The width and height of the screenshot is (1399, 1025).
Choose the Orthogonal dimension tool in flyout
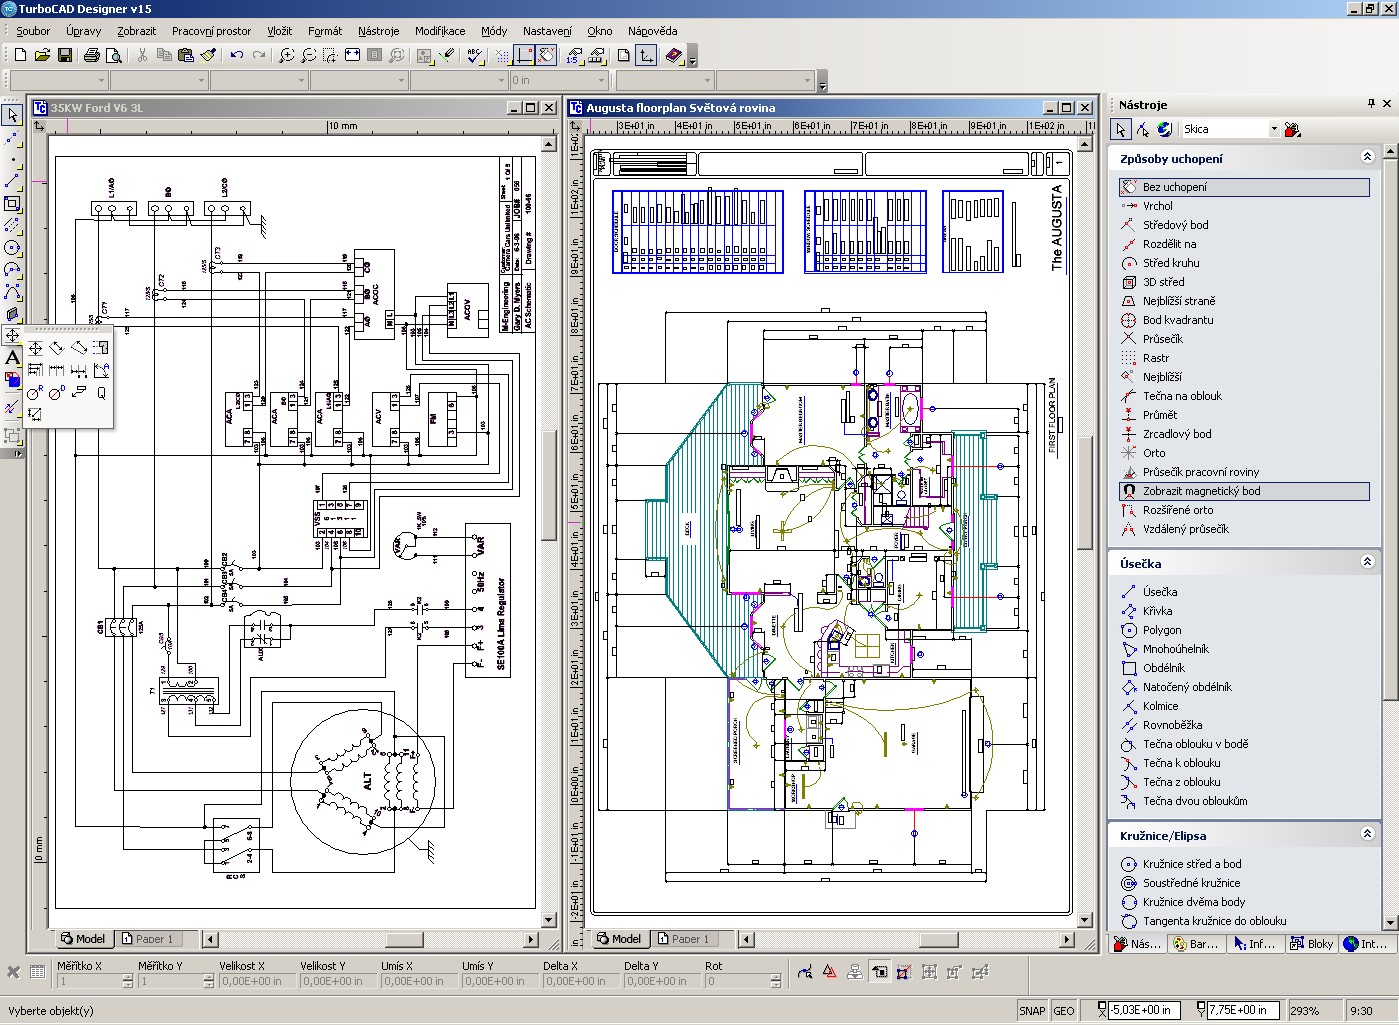click(x=35, y=348)
